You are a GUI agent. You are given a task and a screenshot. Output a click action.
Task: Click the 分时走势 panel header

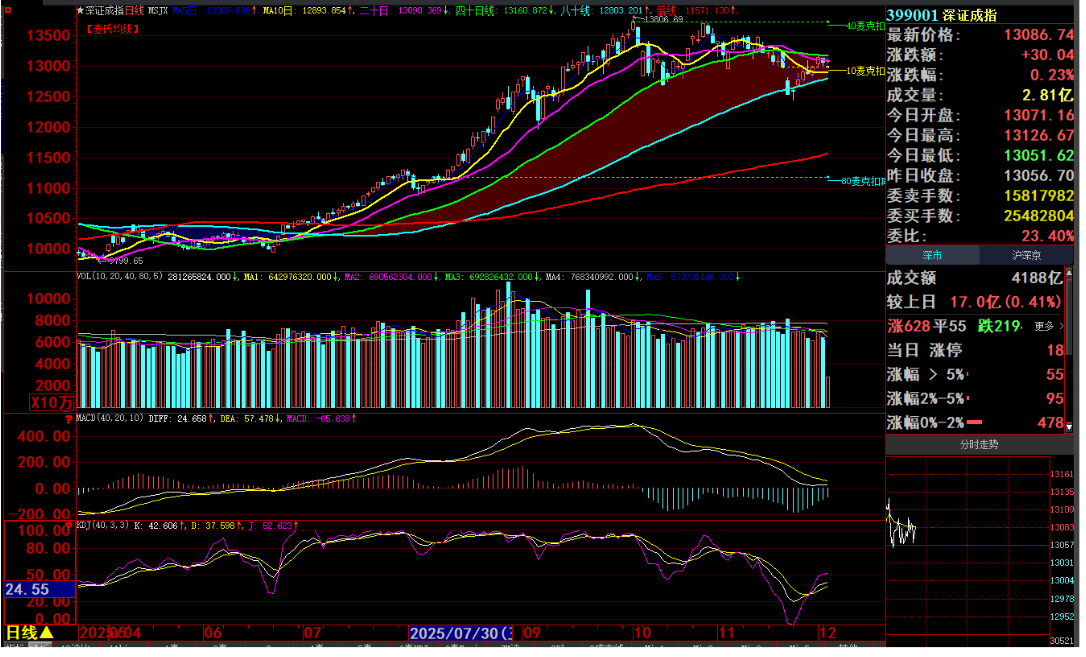click(978, 444)
